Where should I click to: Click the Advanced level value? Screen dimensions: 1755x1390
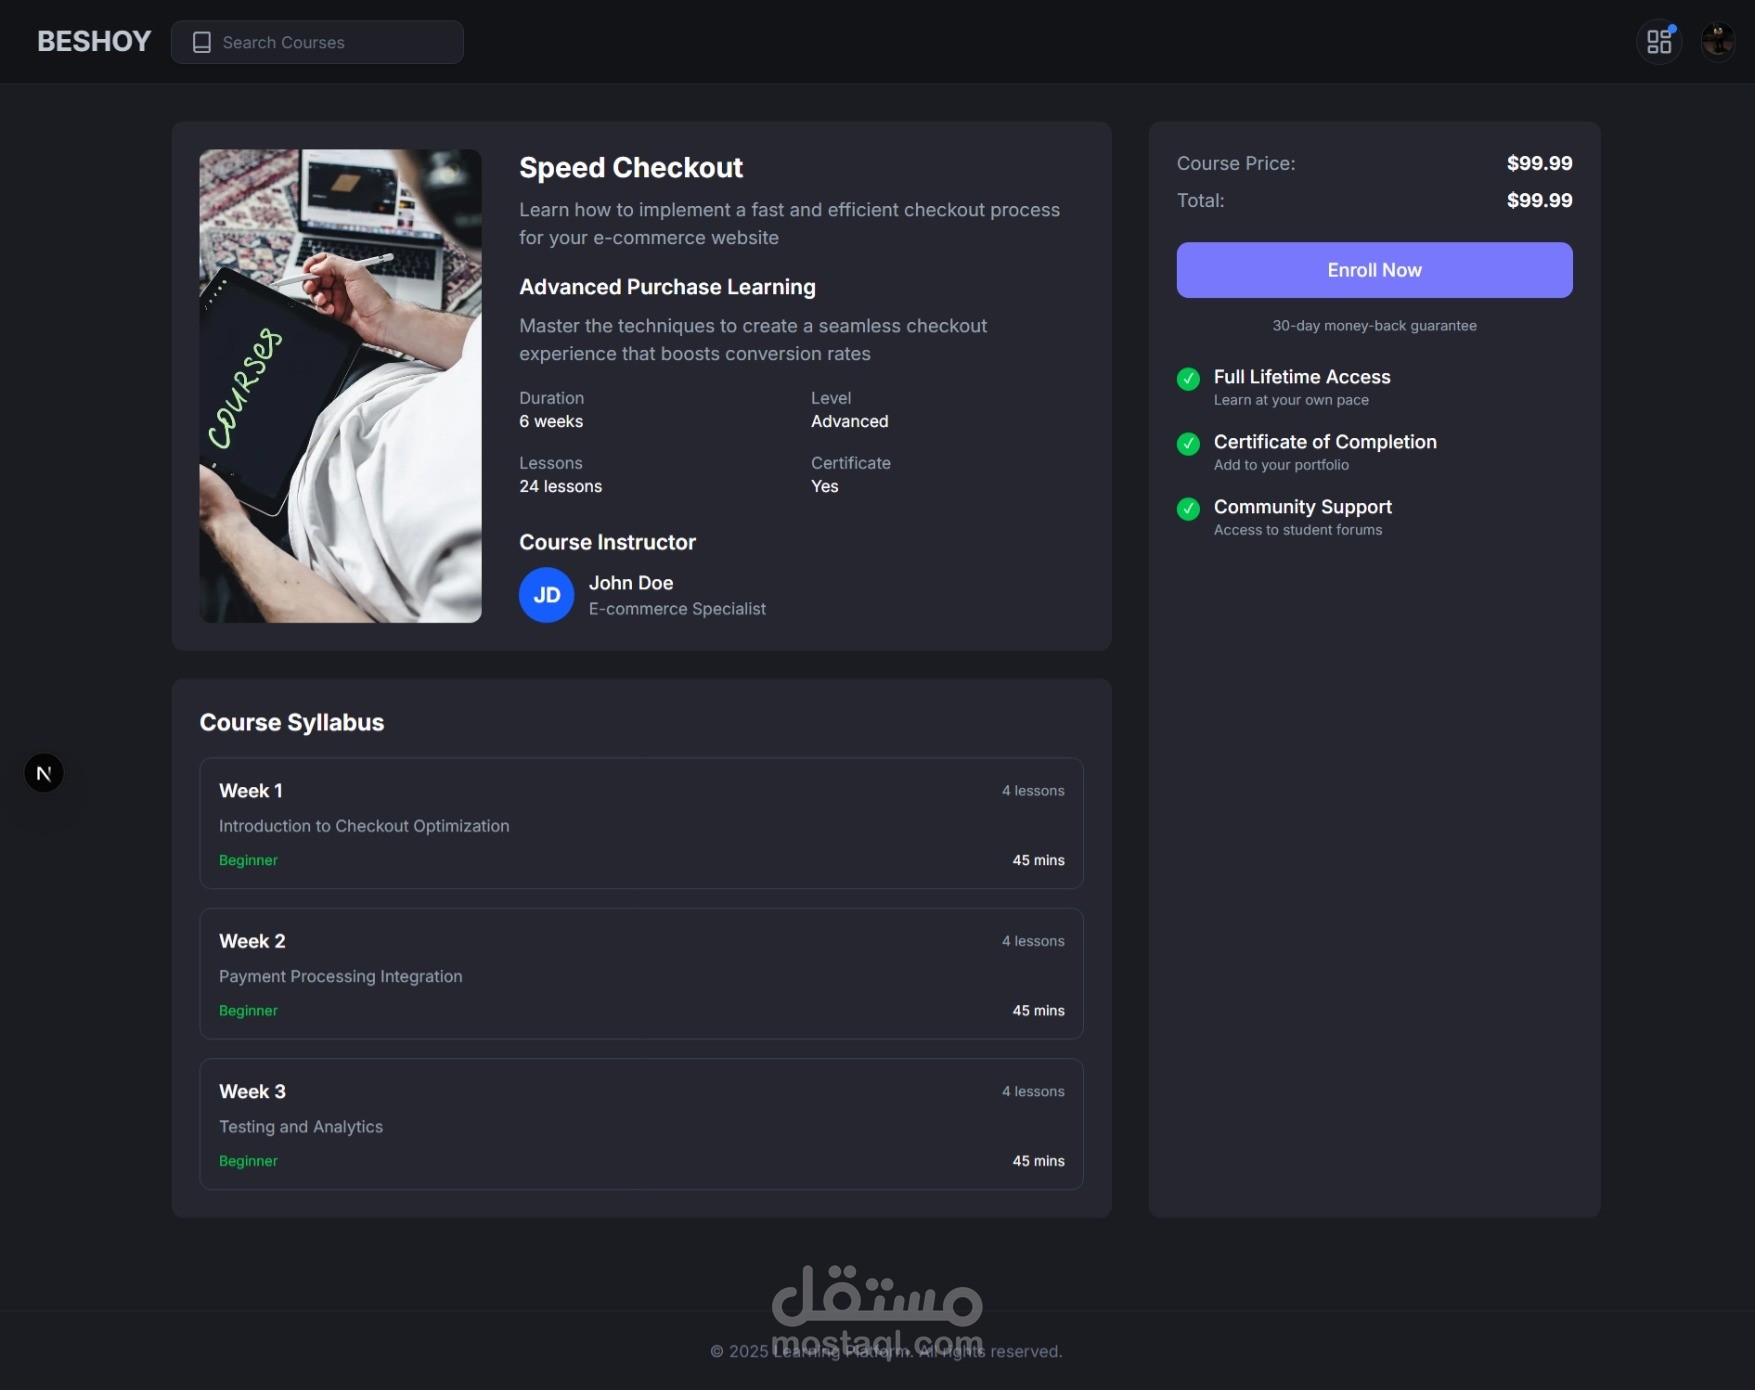point(849,421)
